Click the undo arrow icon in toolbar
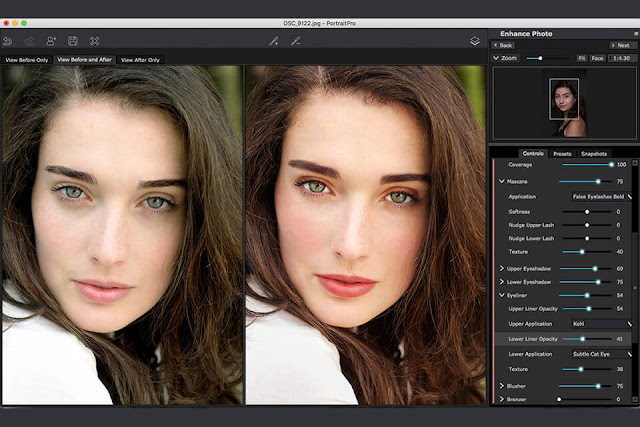Image resolution: width=640 pixels, height=427 pixels. tap(9, 41)
